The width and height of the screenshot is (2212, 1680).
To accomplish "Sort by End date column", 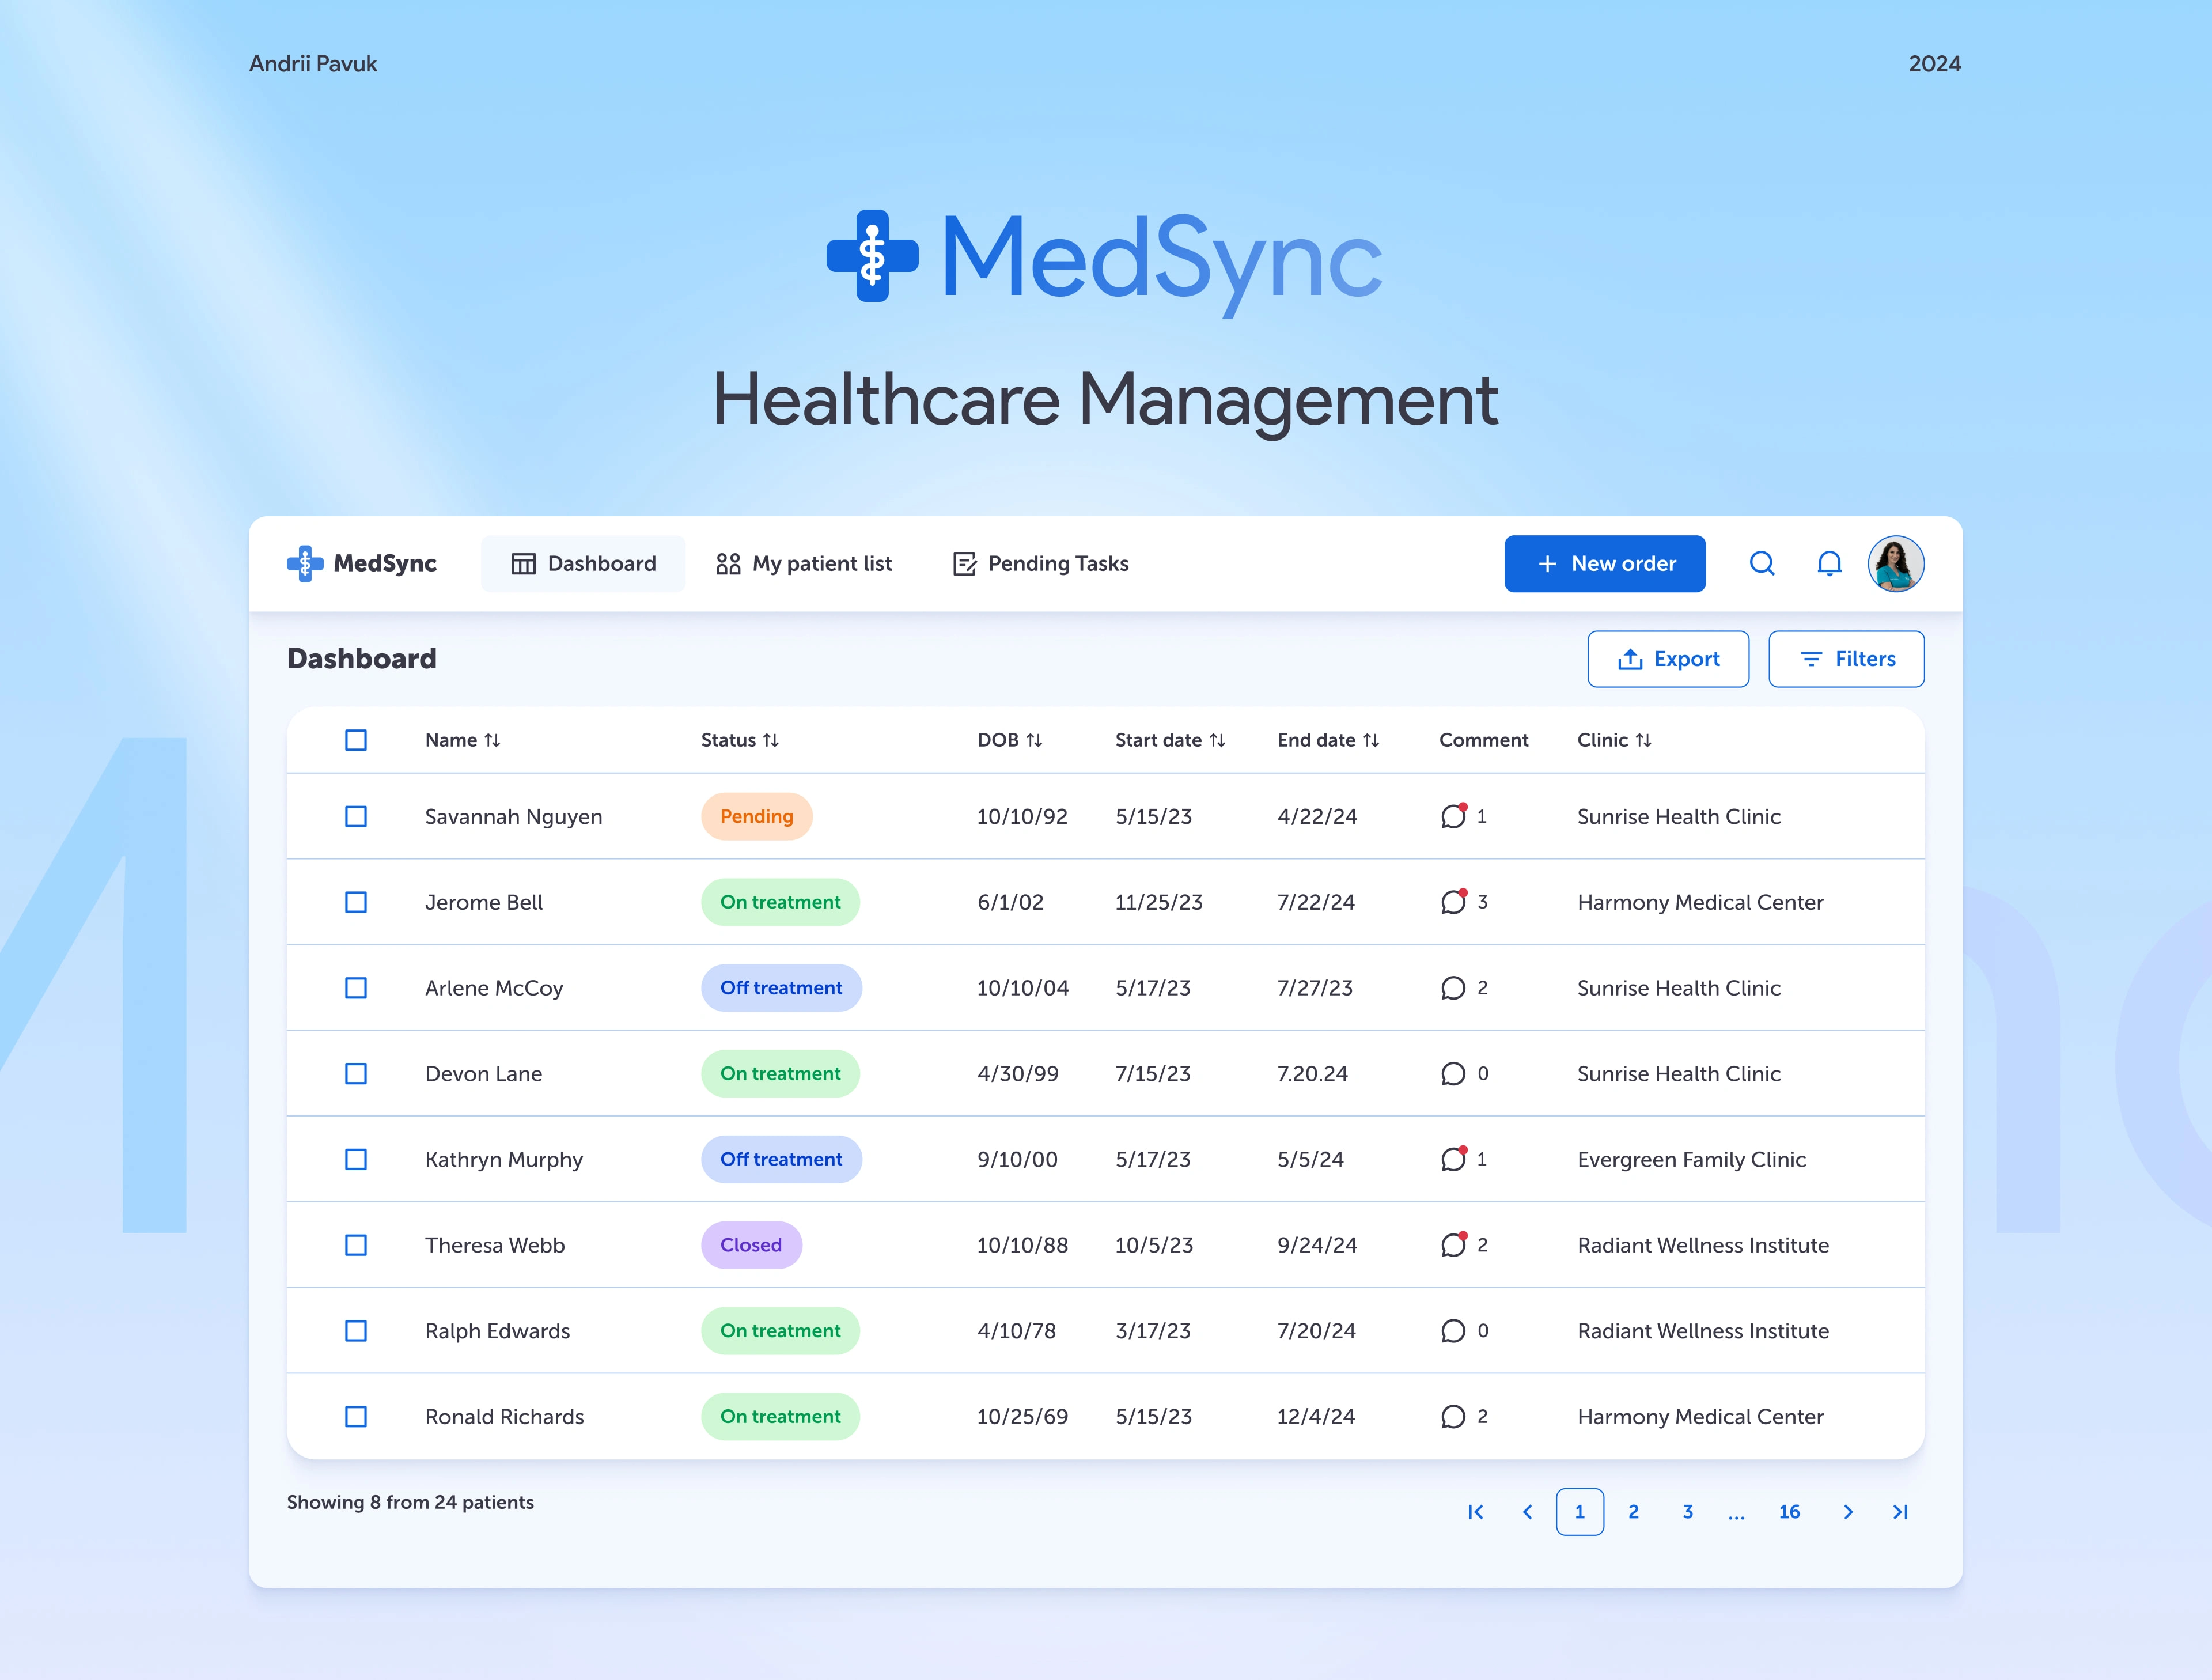I will pos(1371,740).
